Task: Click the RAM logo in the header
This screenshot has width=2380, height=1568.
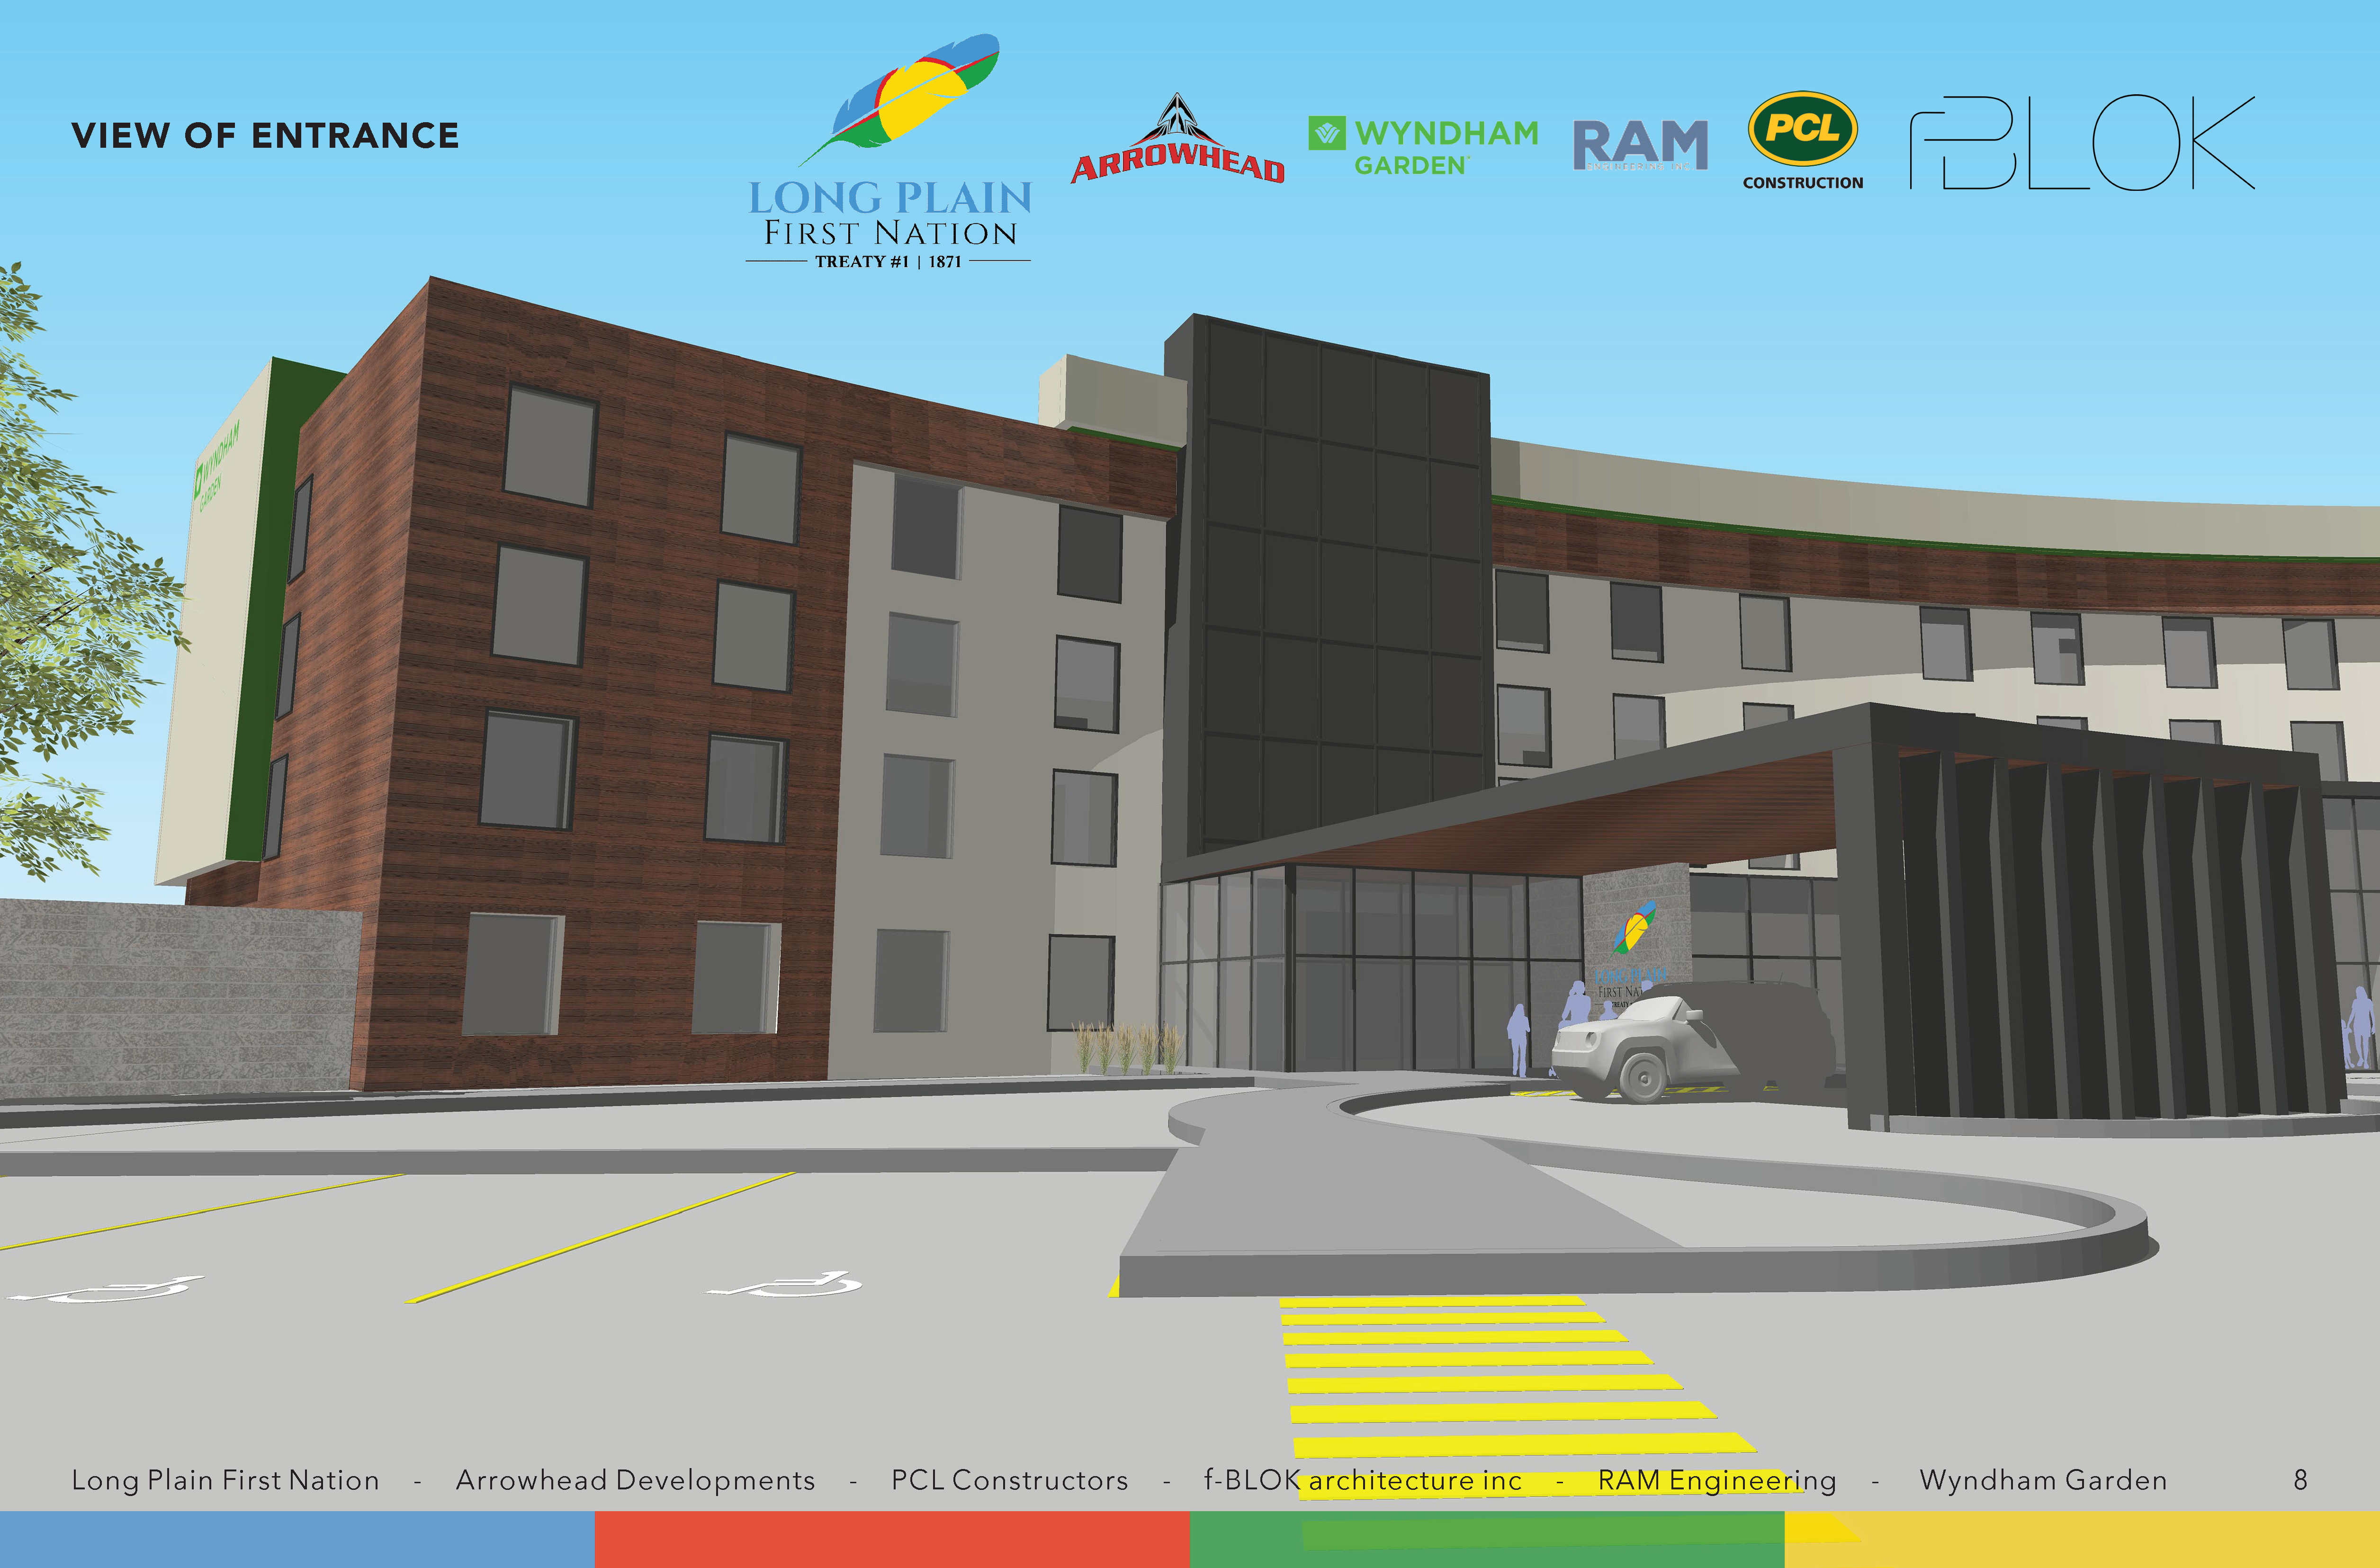Action: pyautogui.click(x=1640, y=145)
